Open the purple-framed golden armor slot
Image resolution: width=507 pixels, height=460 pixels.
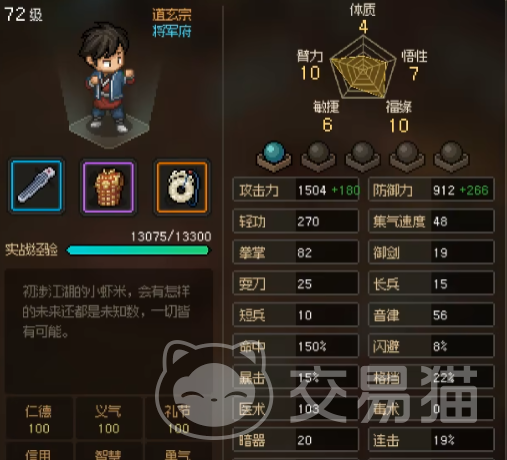108,187
